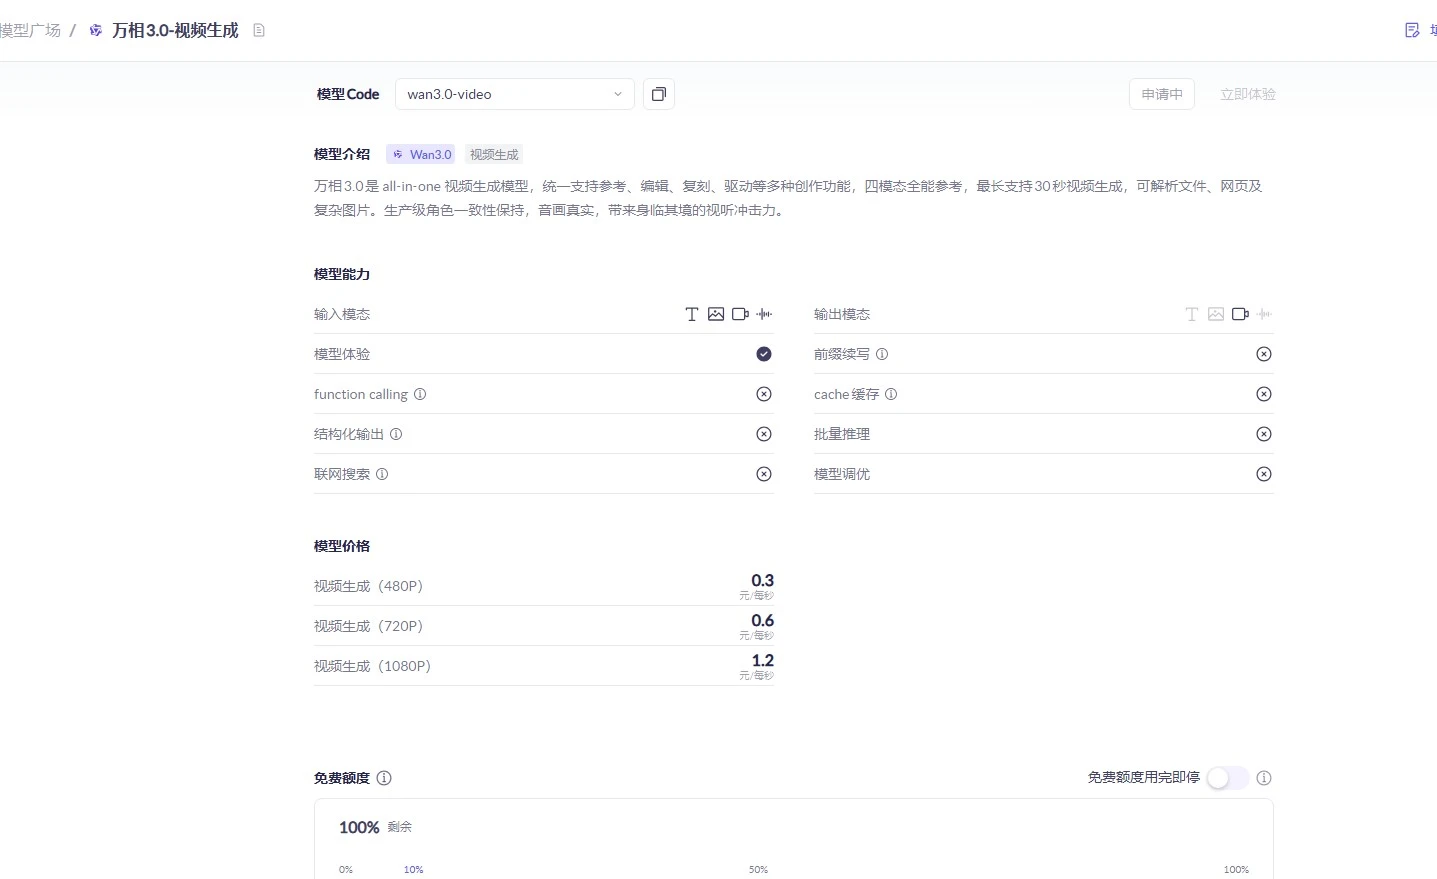Click the text input modality icon
This screenshot has height=879, width=1437.
[x=692, y=314]
